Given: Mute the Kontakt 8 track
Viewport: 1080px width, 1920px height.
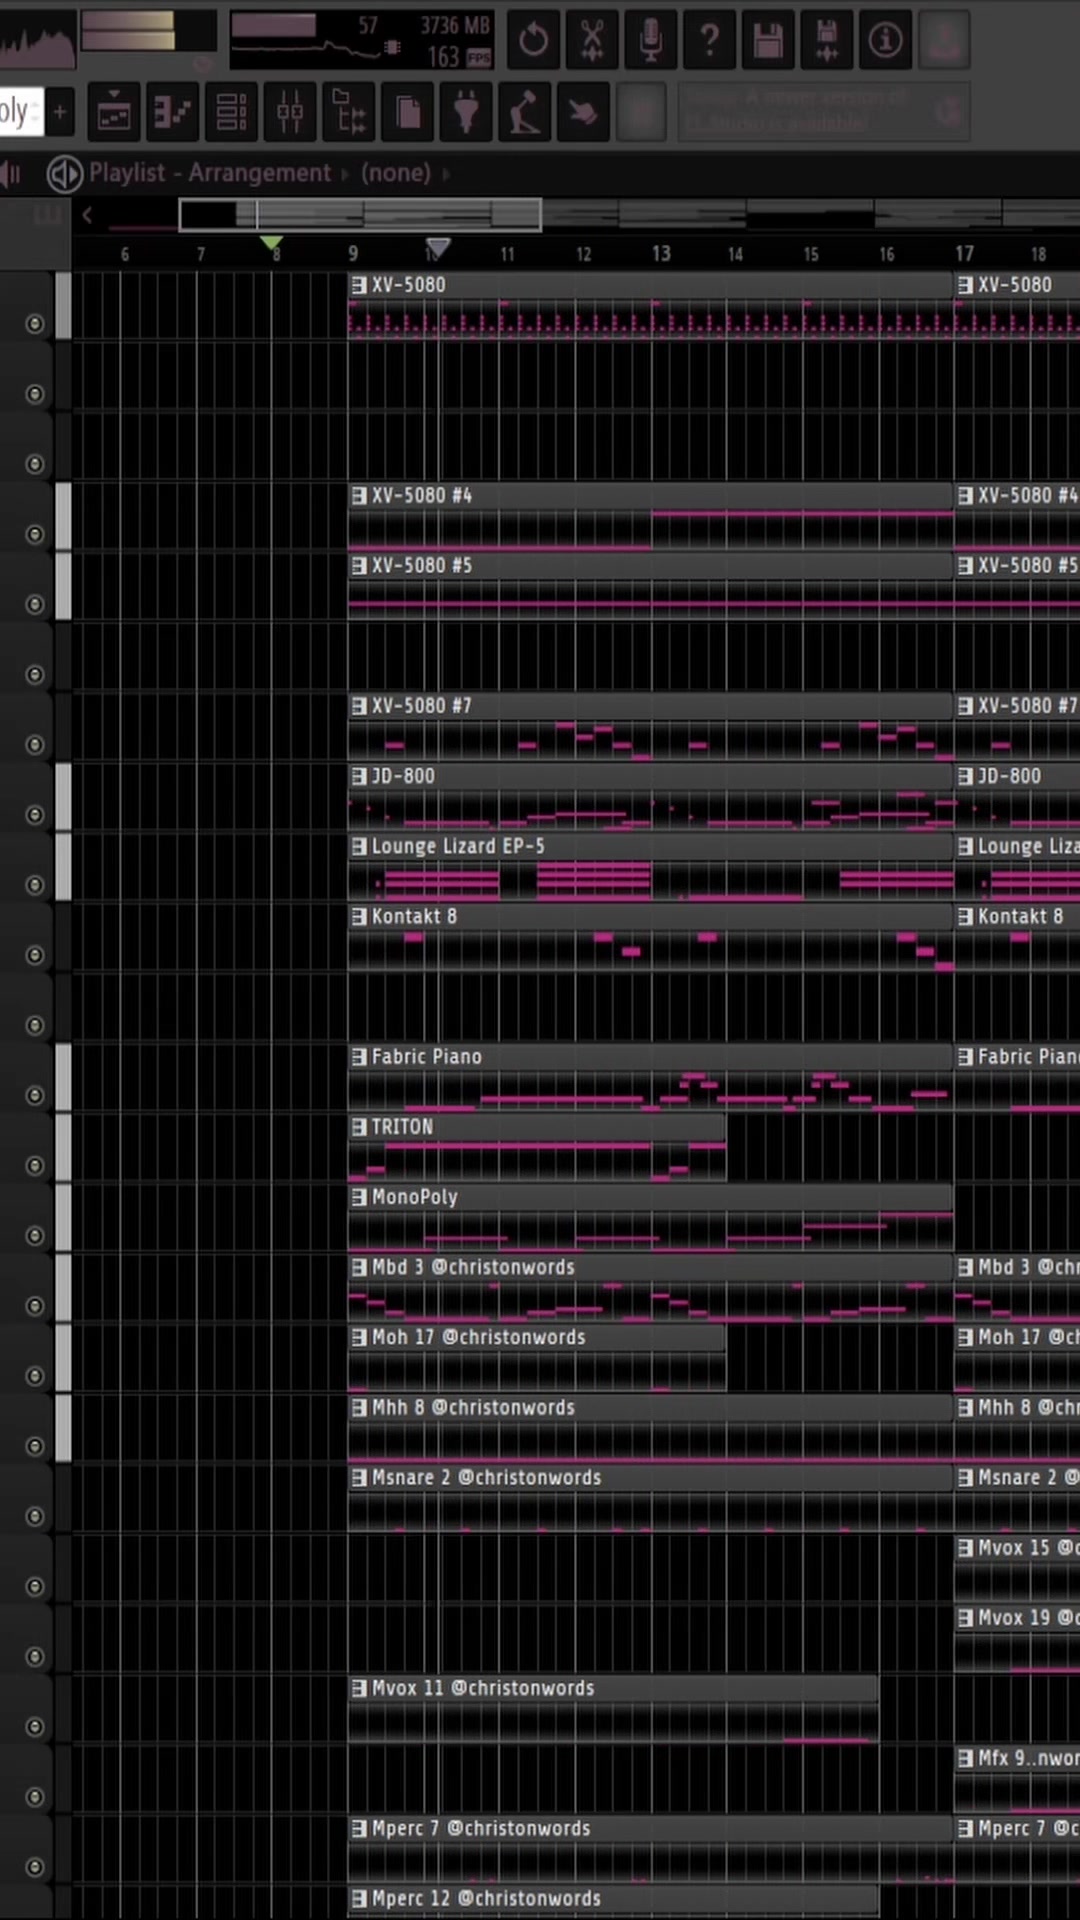Looking at the screenshot, I should click(35, 955).
